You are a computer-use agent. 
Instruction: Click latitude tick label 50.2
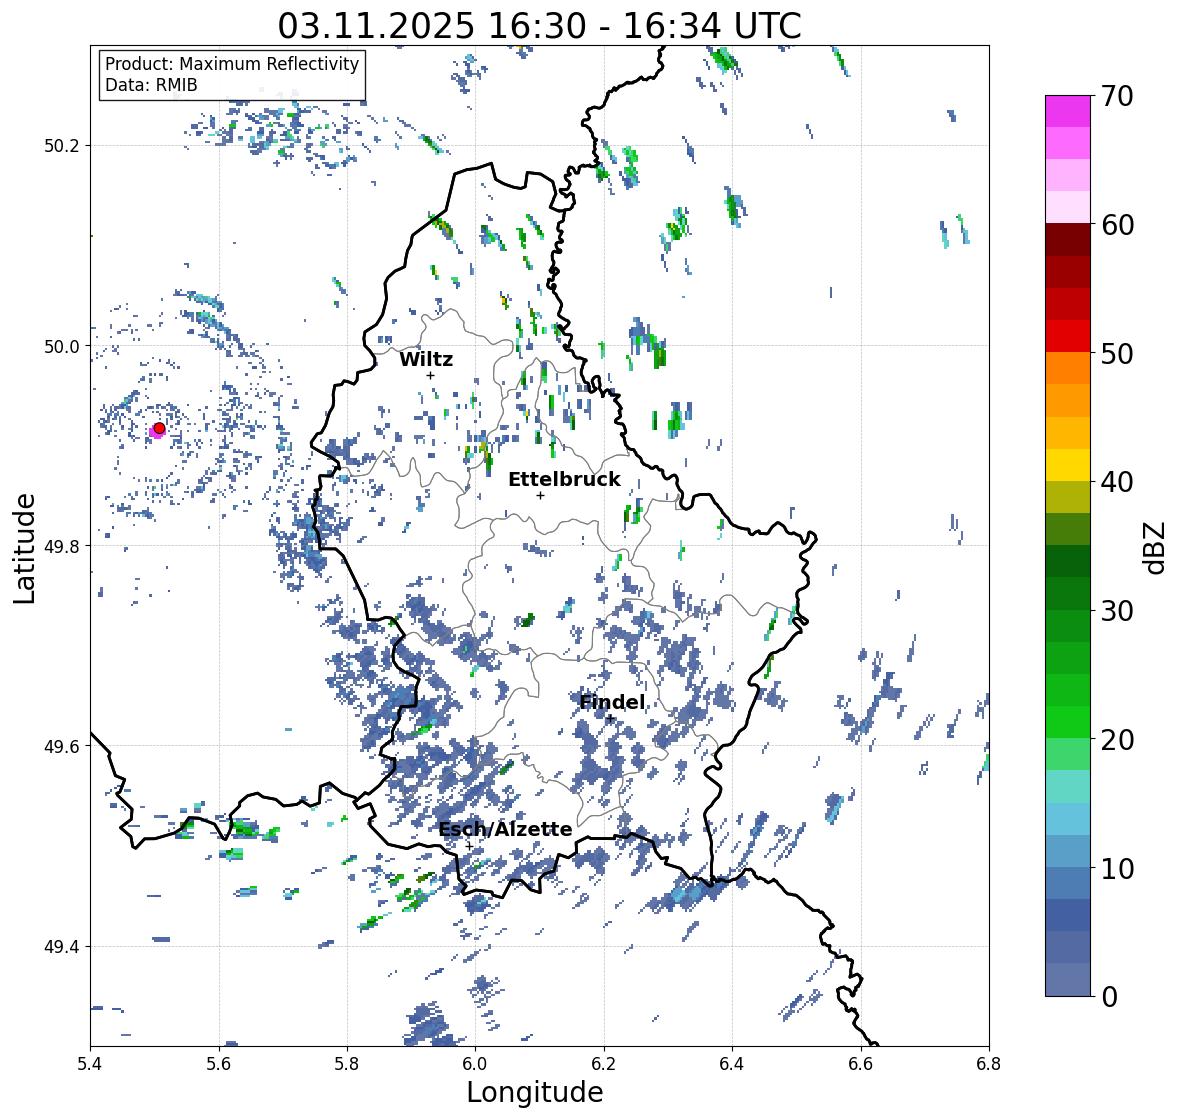pos(62,146)
